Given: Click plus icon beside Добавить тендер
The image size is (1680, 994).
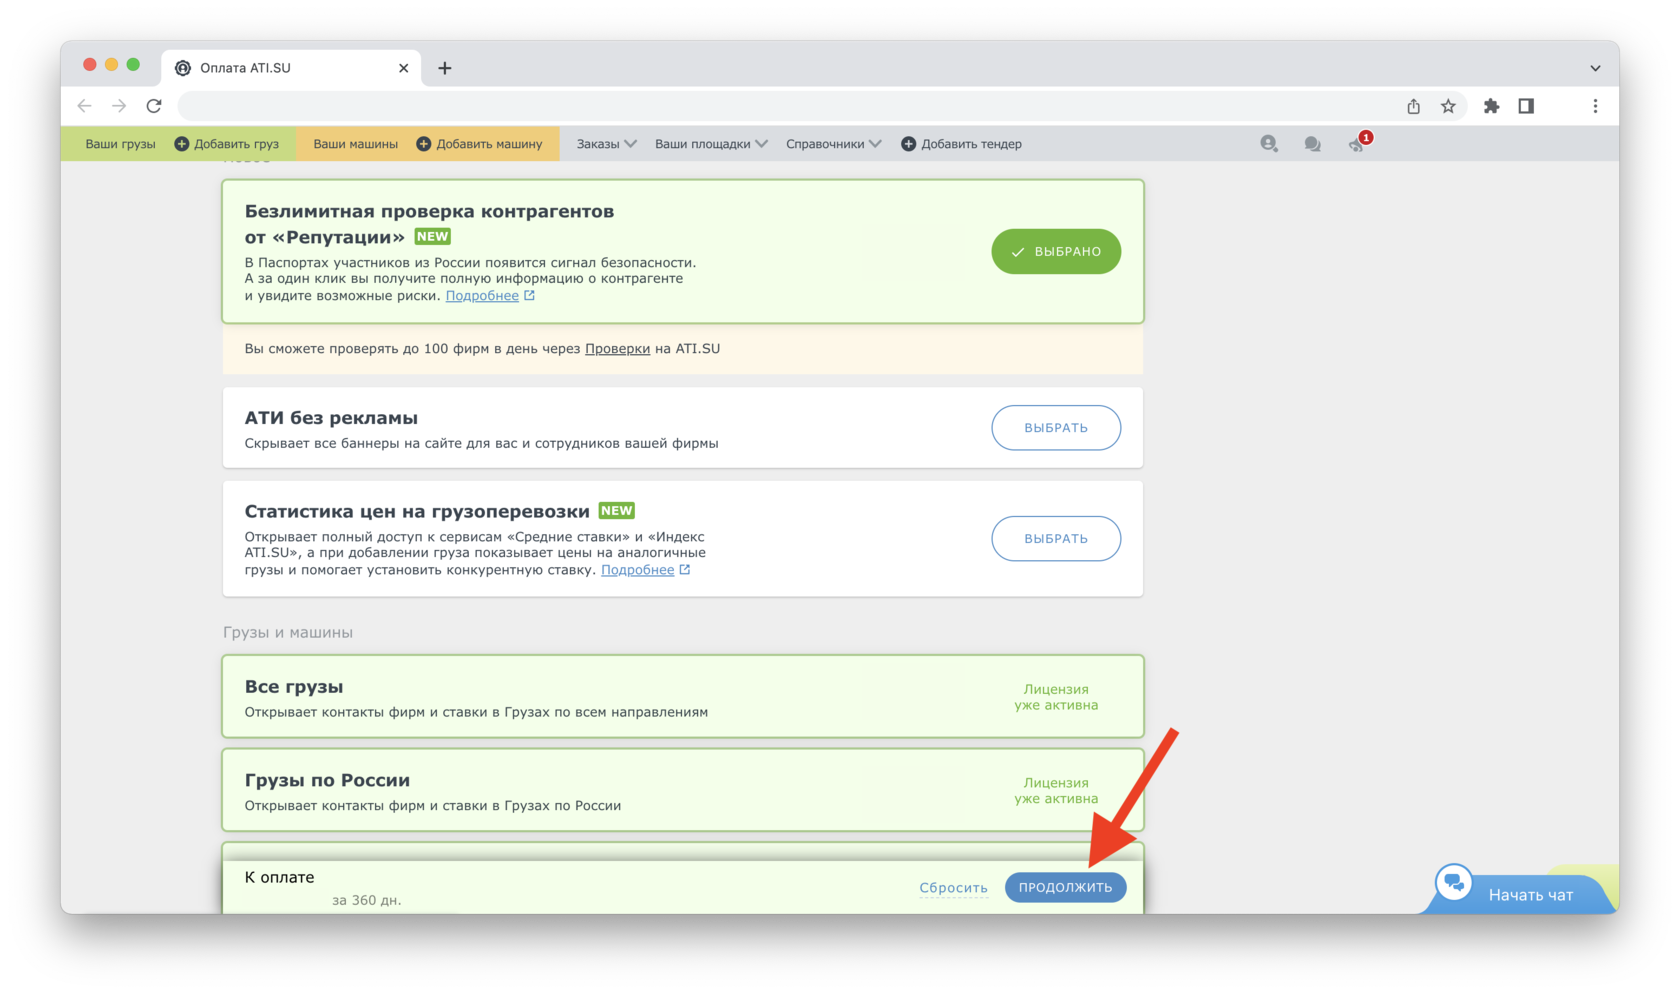Looking at the screenshot, I should (x=908, y=144).
